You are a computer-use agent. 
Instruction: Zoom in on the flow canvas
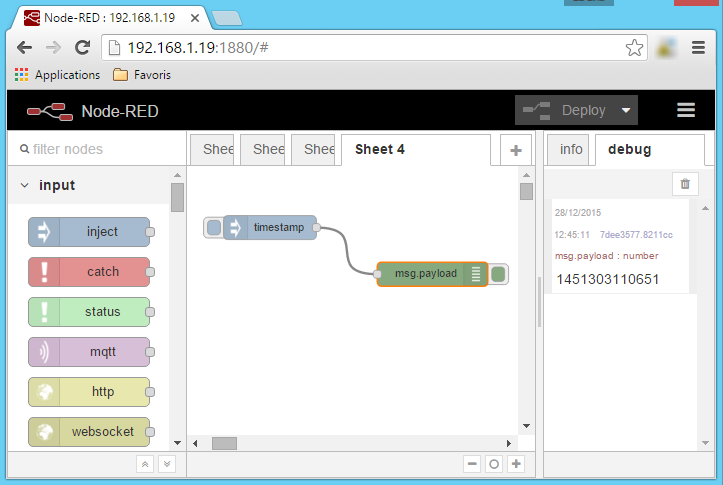tap(516, 464)
